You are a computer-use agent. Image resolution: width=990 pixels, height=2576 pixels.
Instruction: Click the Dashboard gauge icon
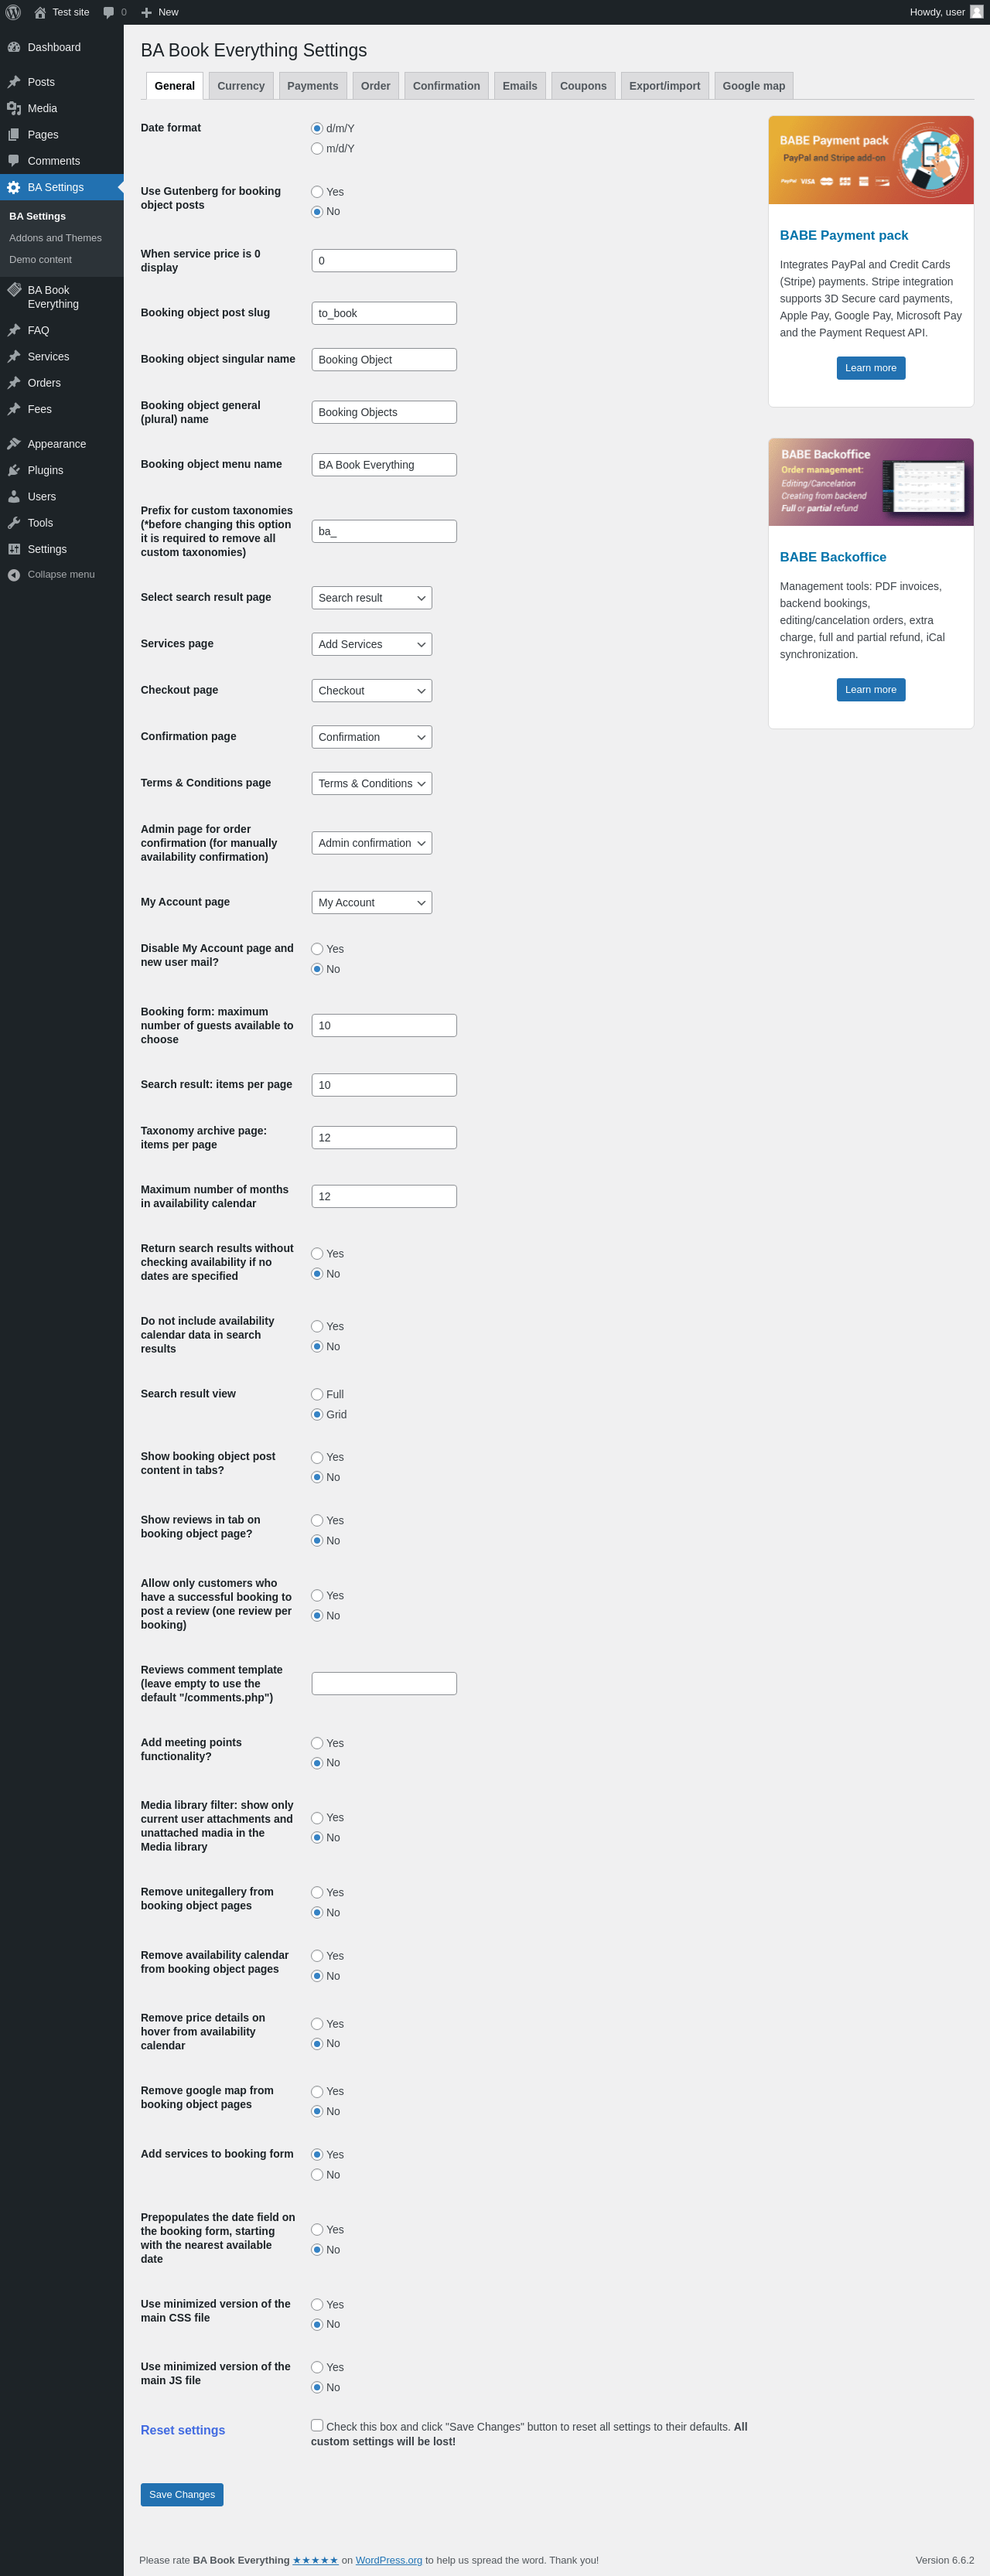tap(14, 47)
